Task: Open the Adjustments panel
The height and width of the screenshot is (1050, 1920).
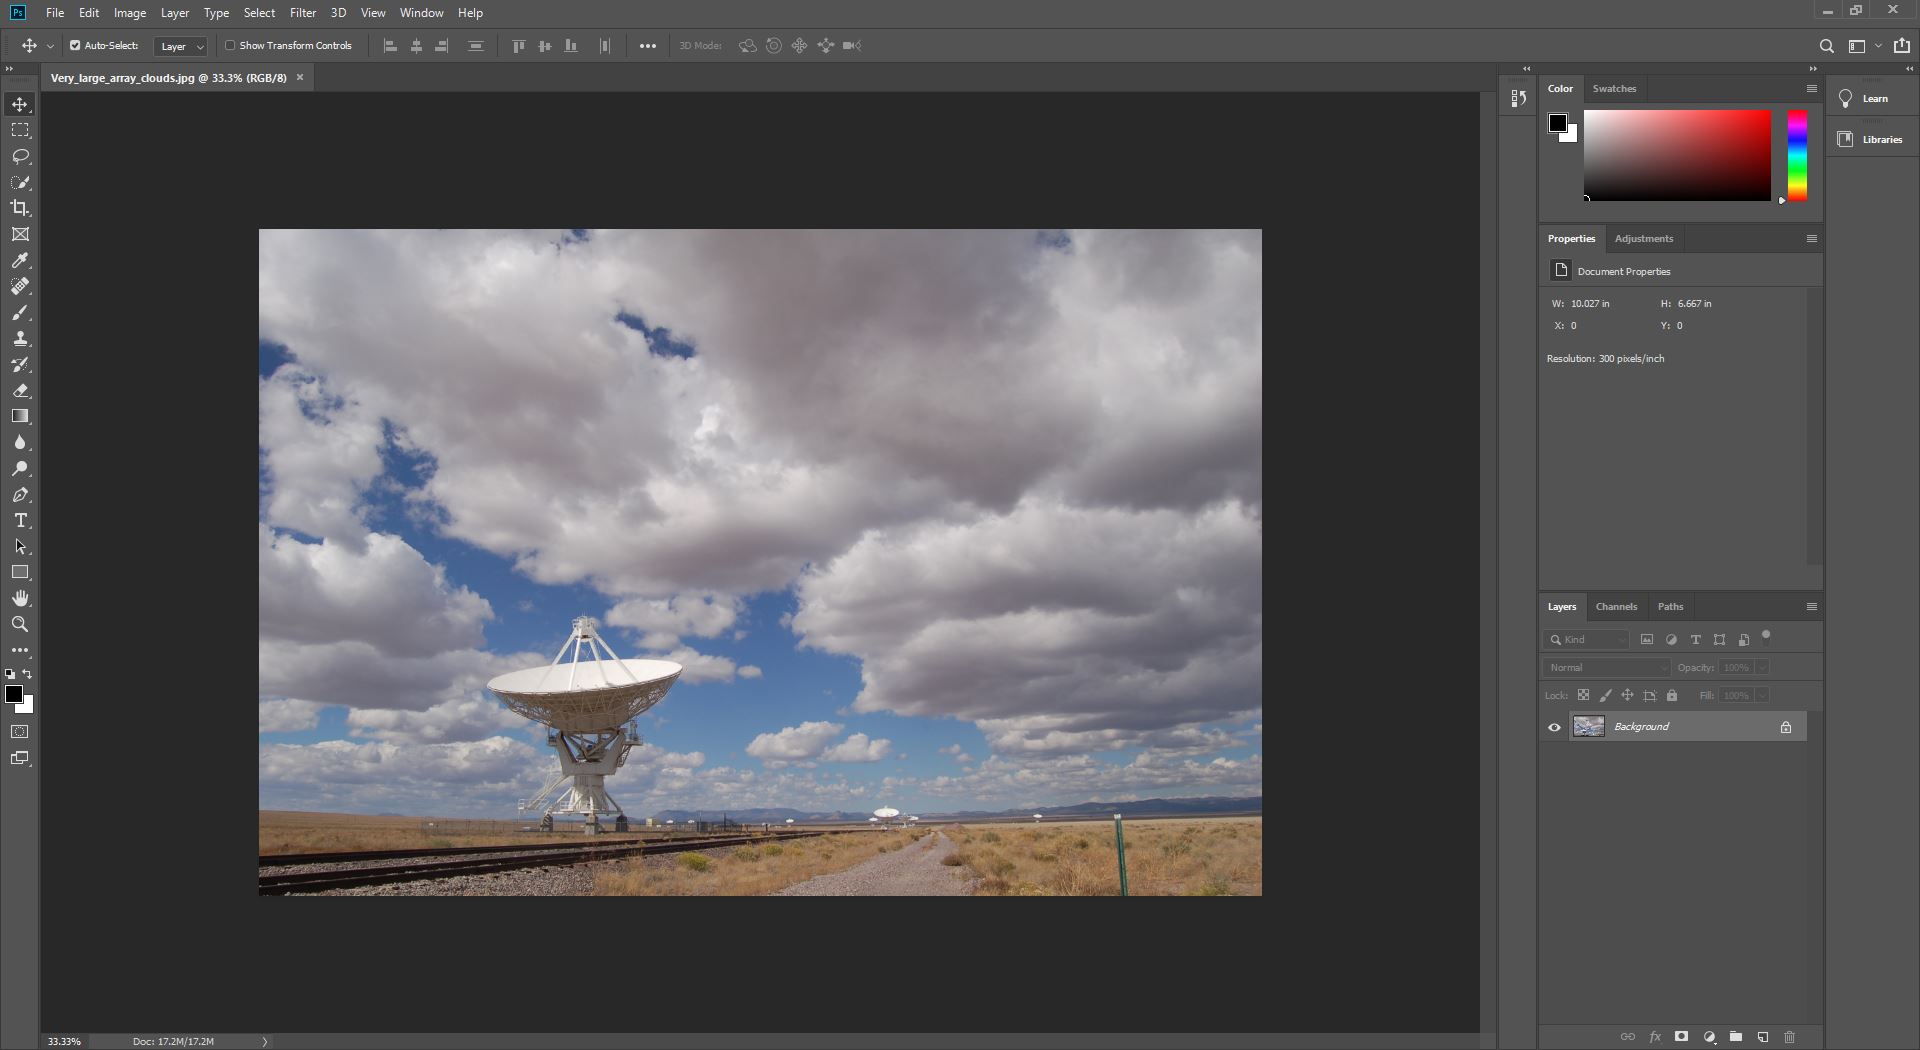Action: tap(1644, 238)
